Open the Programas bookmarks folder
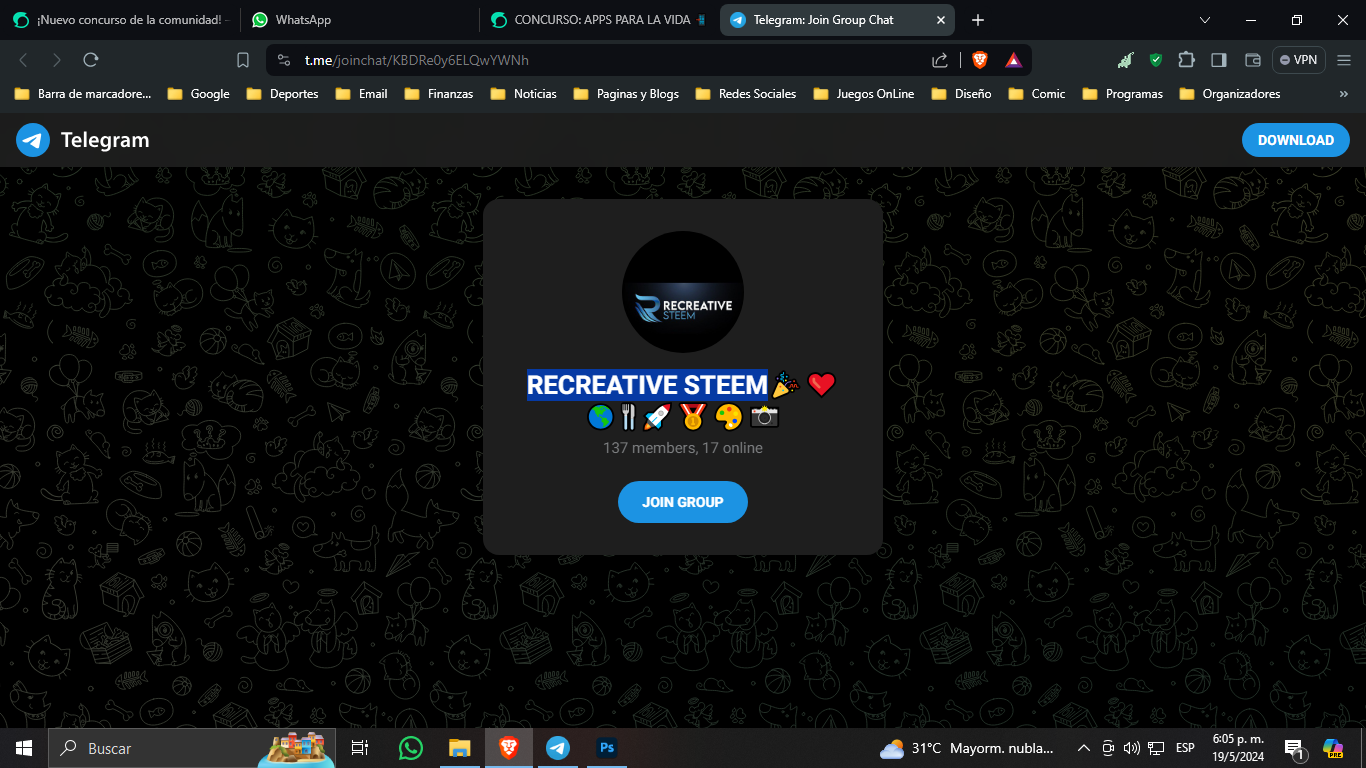The height and width of the screenshot is (768, 1366). click(1121, 94)
